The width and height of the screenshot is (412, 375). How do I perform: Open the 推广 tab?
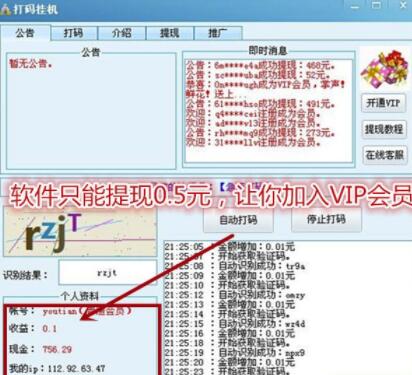(218, 33)
